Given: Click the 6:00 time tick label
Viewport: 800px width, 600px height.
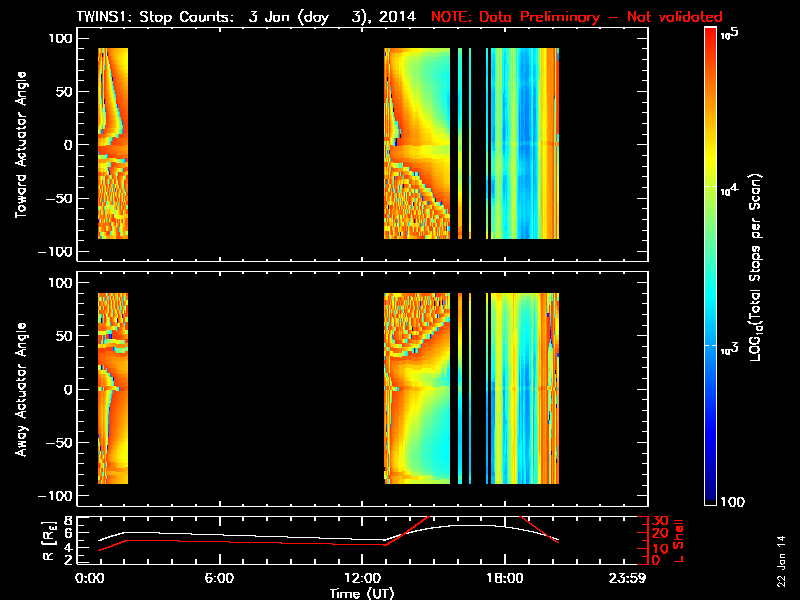Looking at the screenshot, I should tap(219, 580).
